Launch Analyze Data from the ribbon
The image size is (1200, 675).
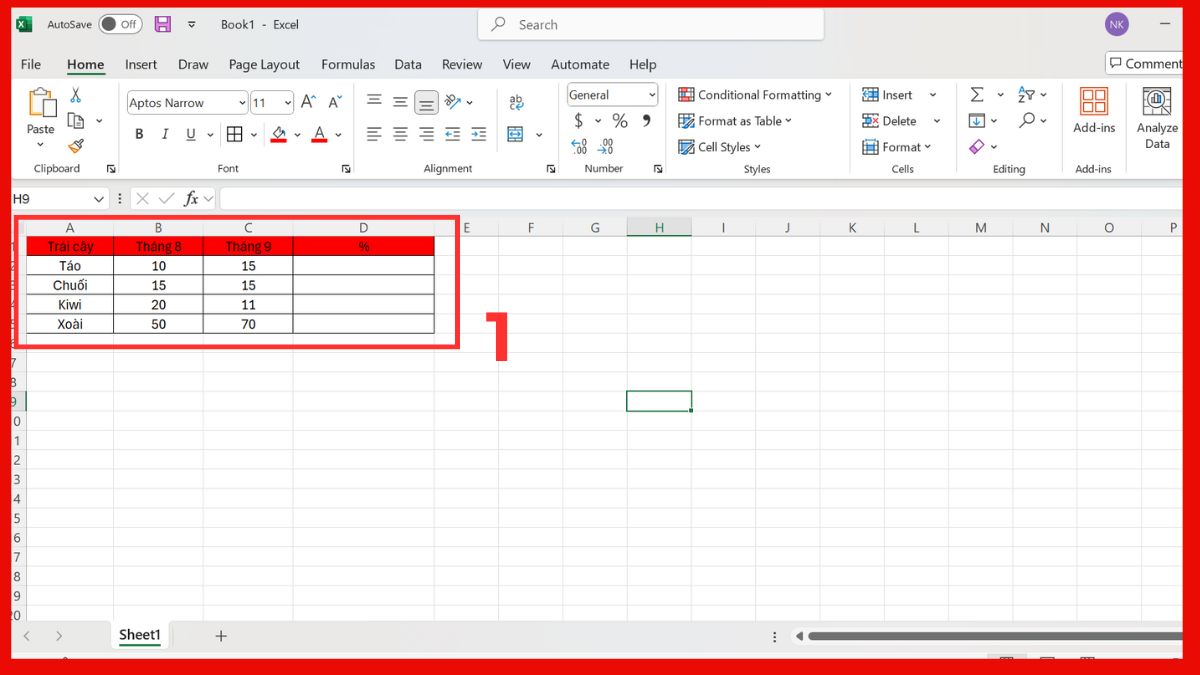point(1156,117)
